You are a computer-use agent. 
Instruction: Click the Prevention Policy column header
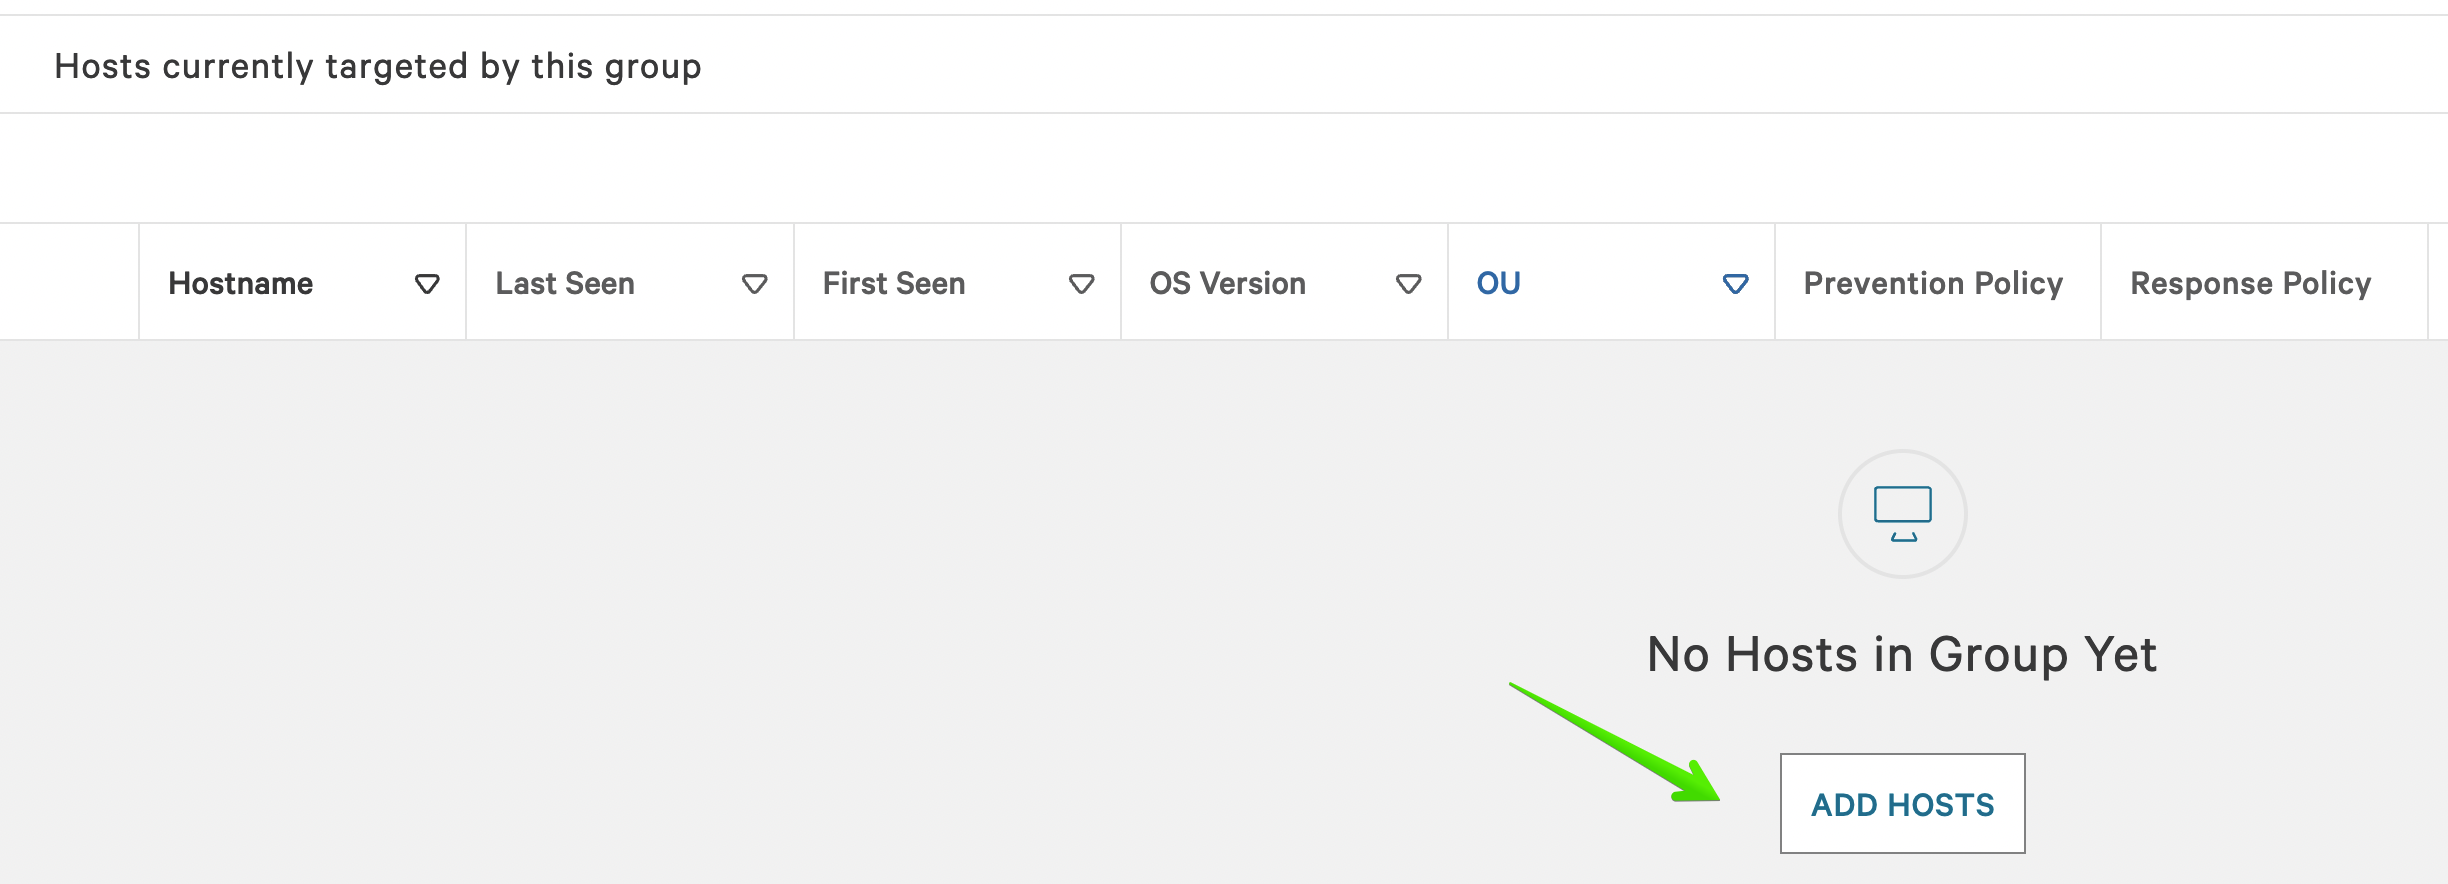(x=1933, y=284)
